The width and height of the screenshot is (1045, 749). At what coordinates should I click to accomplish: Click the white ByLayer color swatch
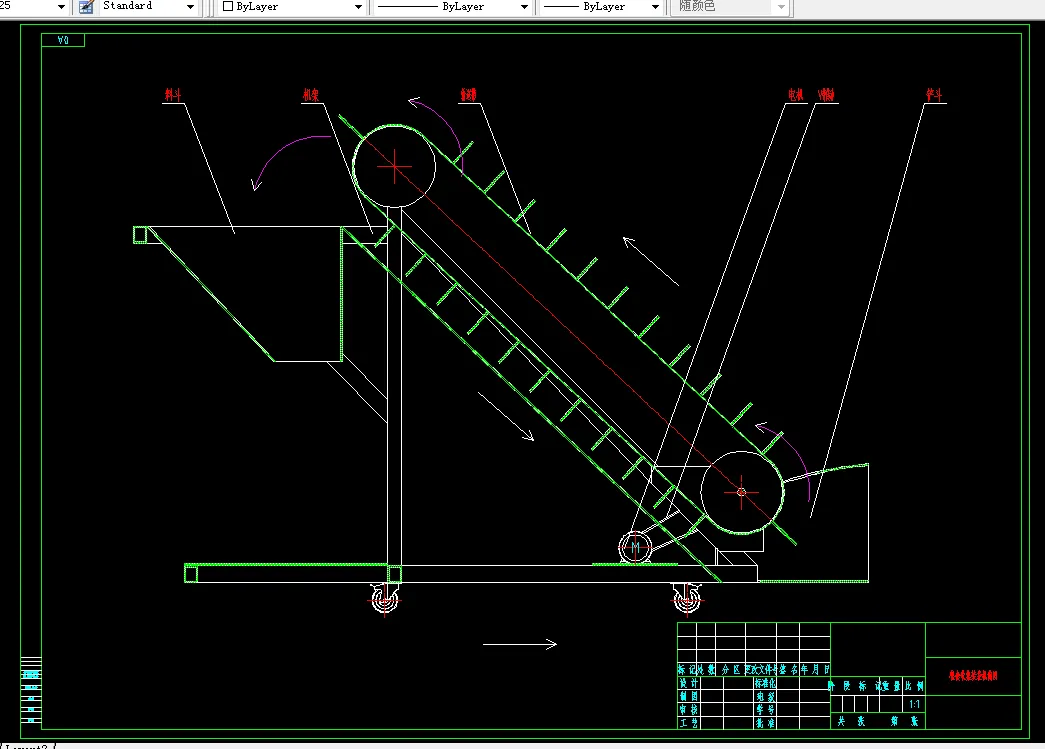point(228,7)
